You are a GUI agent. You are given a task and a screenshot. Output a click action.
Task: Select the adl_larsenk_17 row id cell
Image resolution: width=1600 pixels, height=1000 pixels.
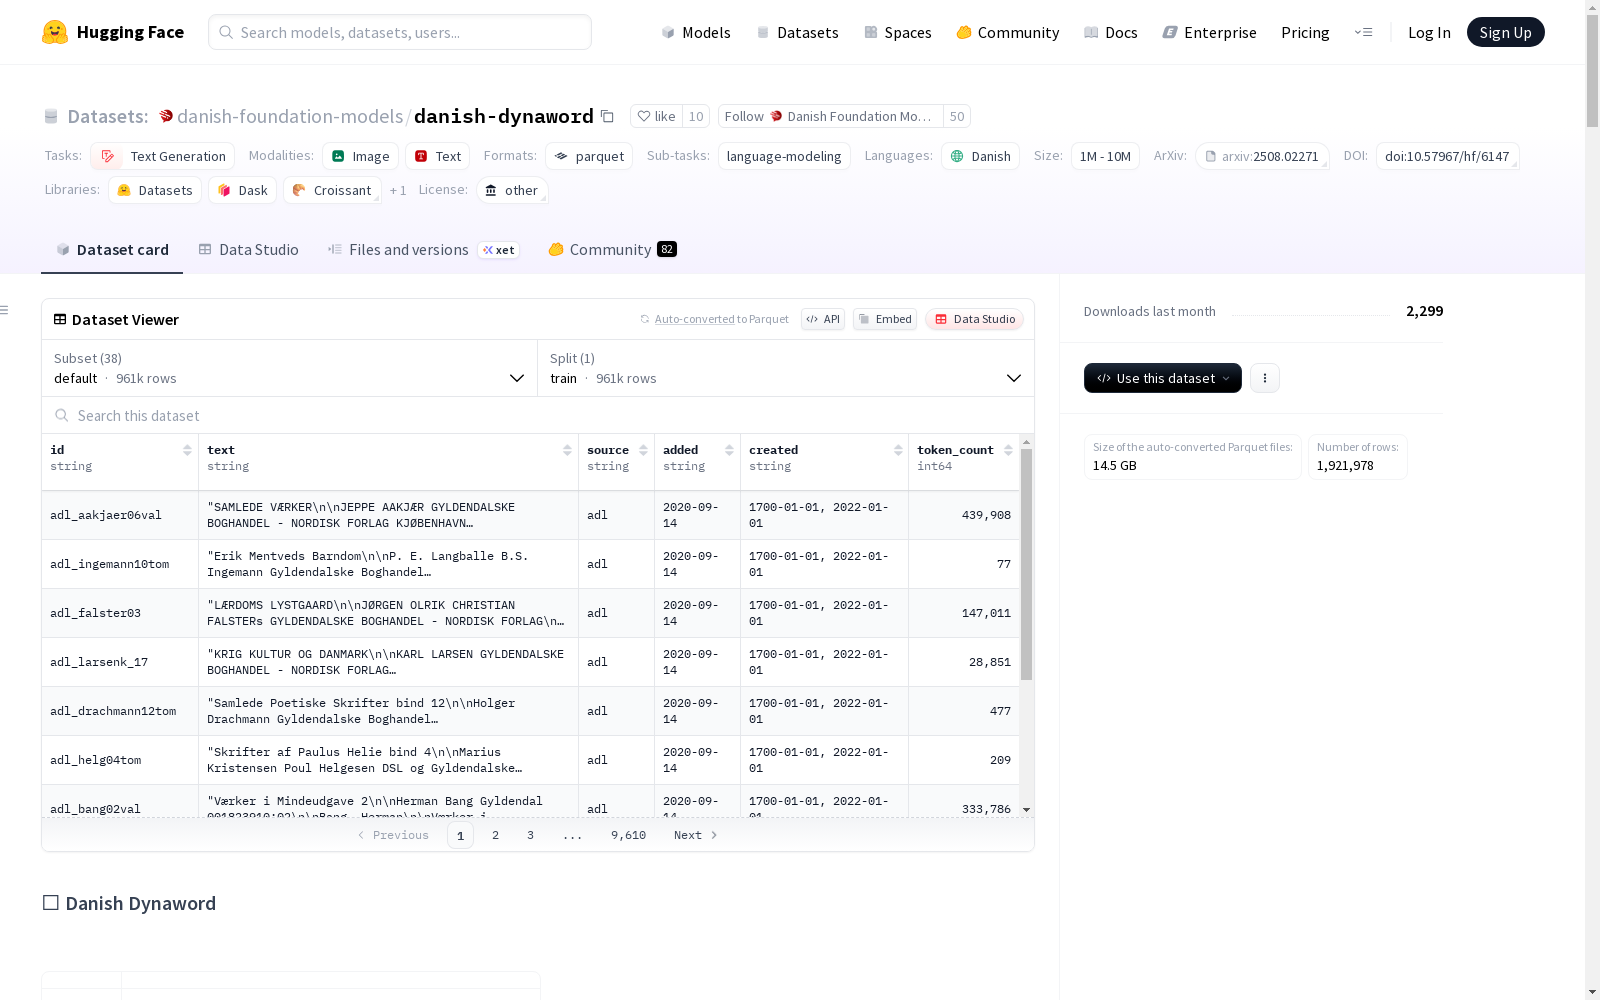pyautogui.click(x=120, y=662)
